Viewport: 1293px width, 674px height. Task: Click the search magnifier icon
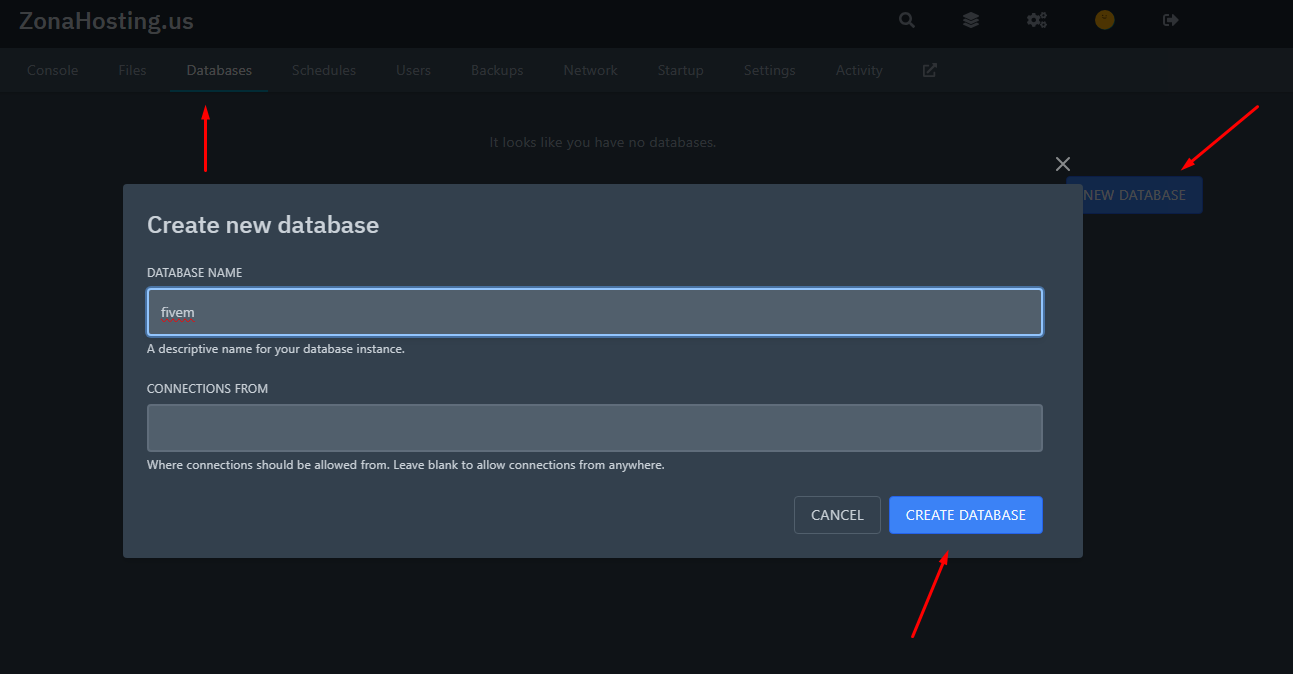(x=907, y=20)
